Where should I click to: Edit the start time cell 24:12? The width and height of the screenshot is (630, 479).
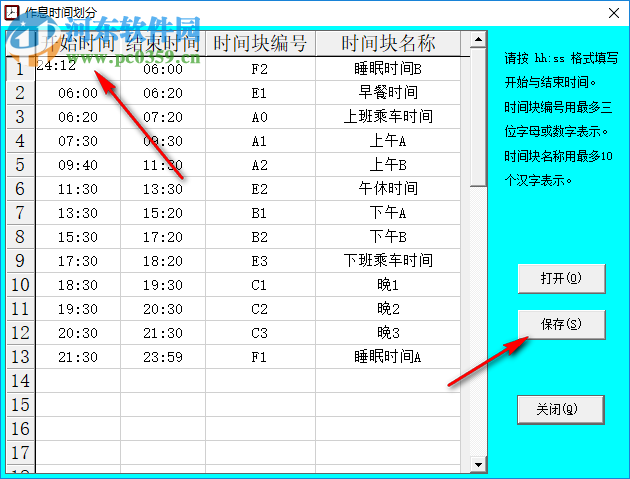78,69
